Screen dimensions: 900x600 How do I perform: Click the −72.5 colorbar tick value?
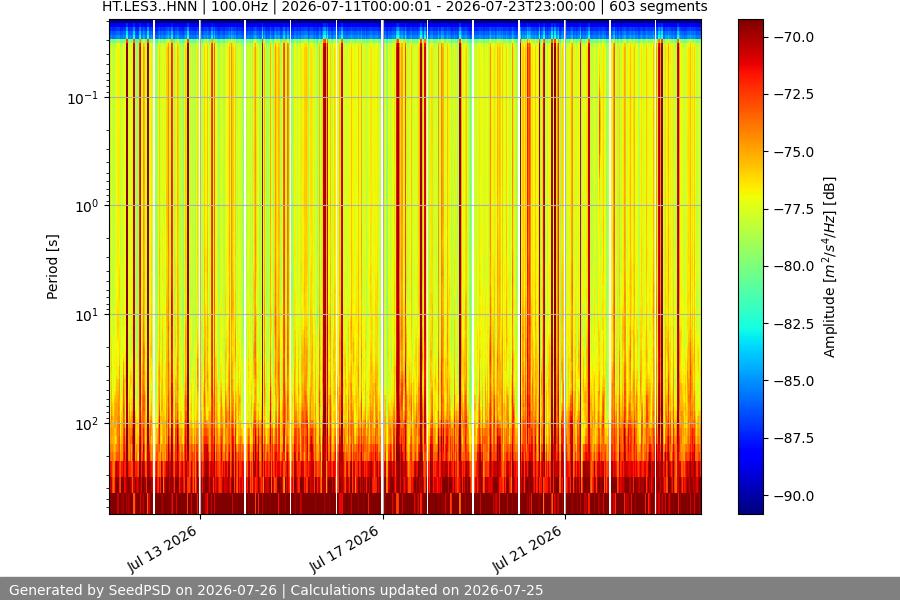[x=794, y=94]
